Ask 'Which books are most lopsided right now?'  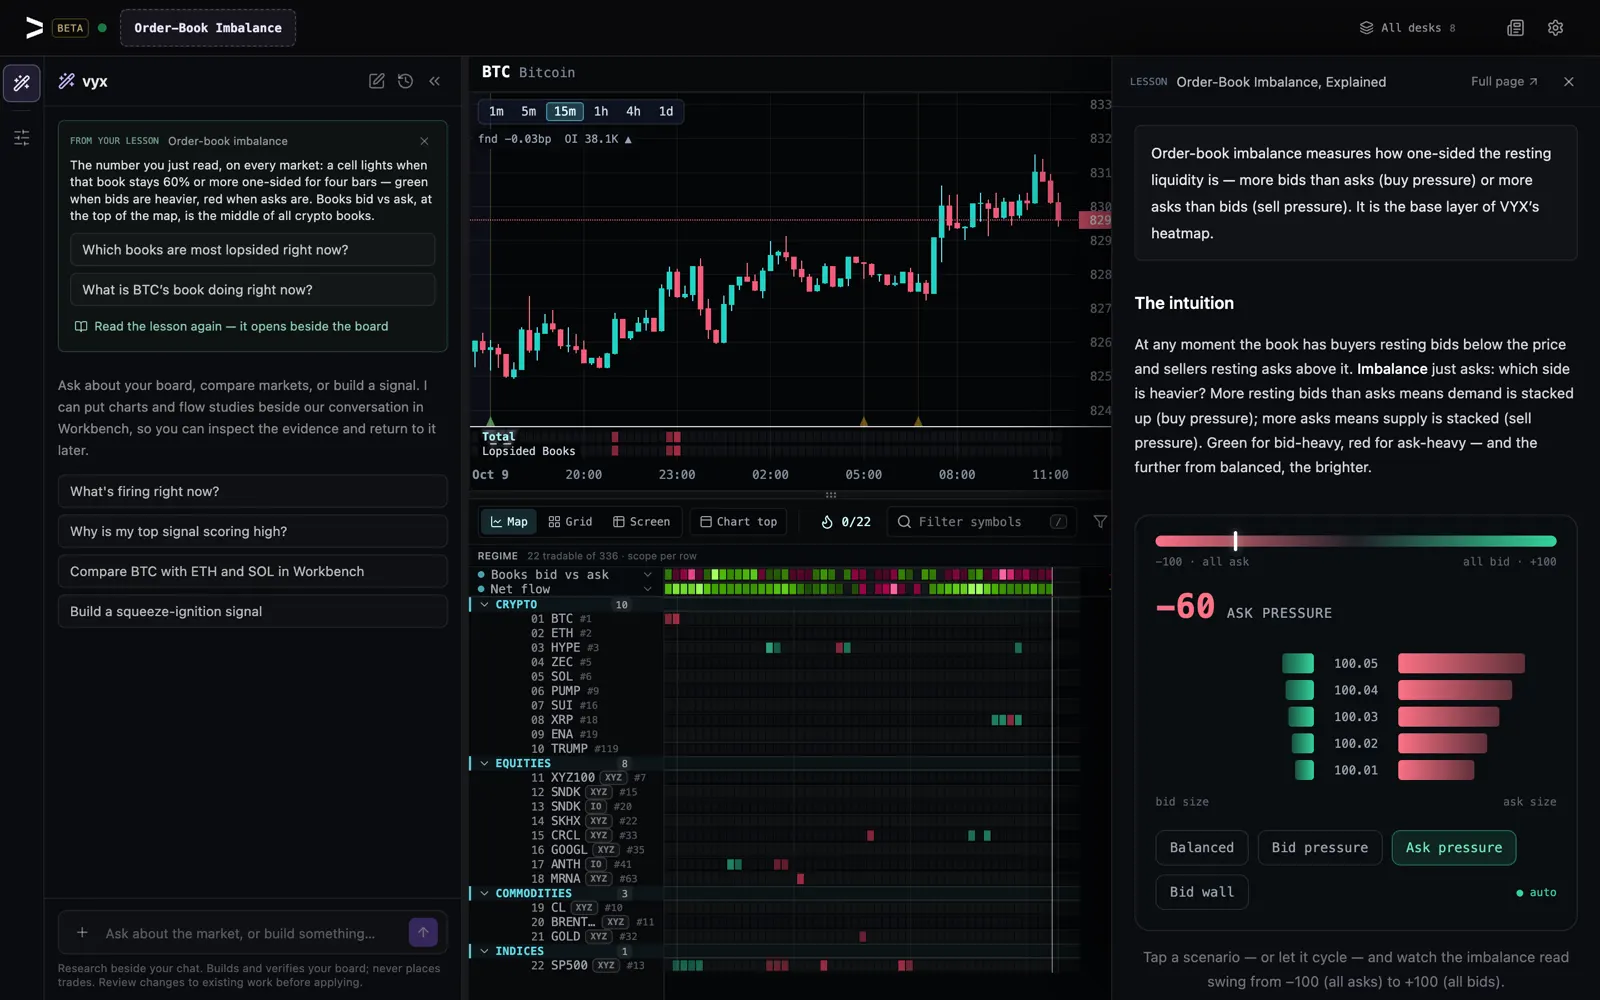tap(252, 250)
